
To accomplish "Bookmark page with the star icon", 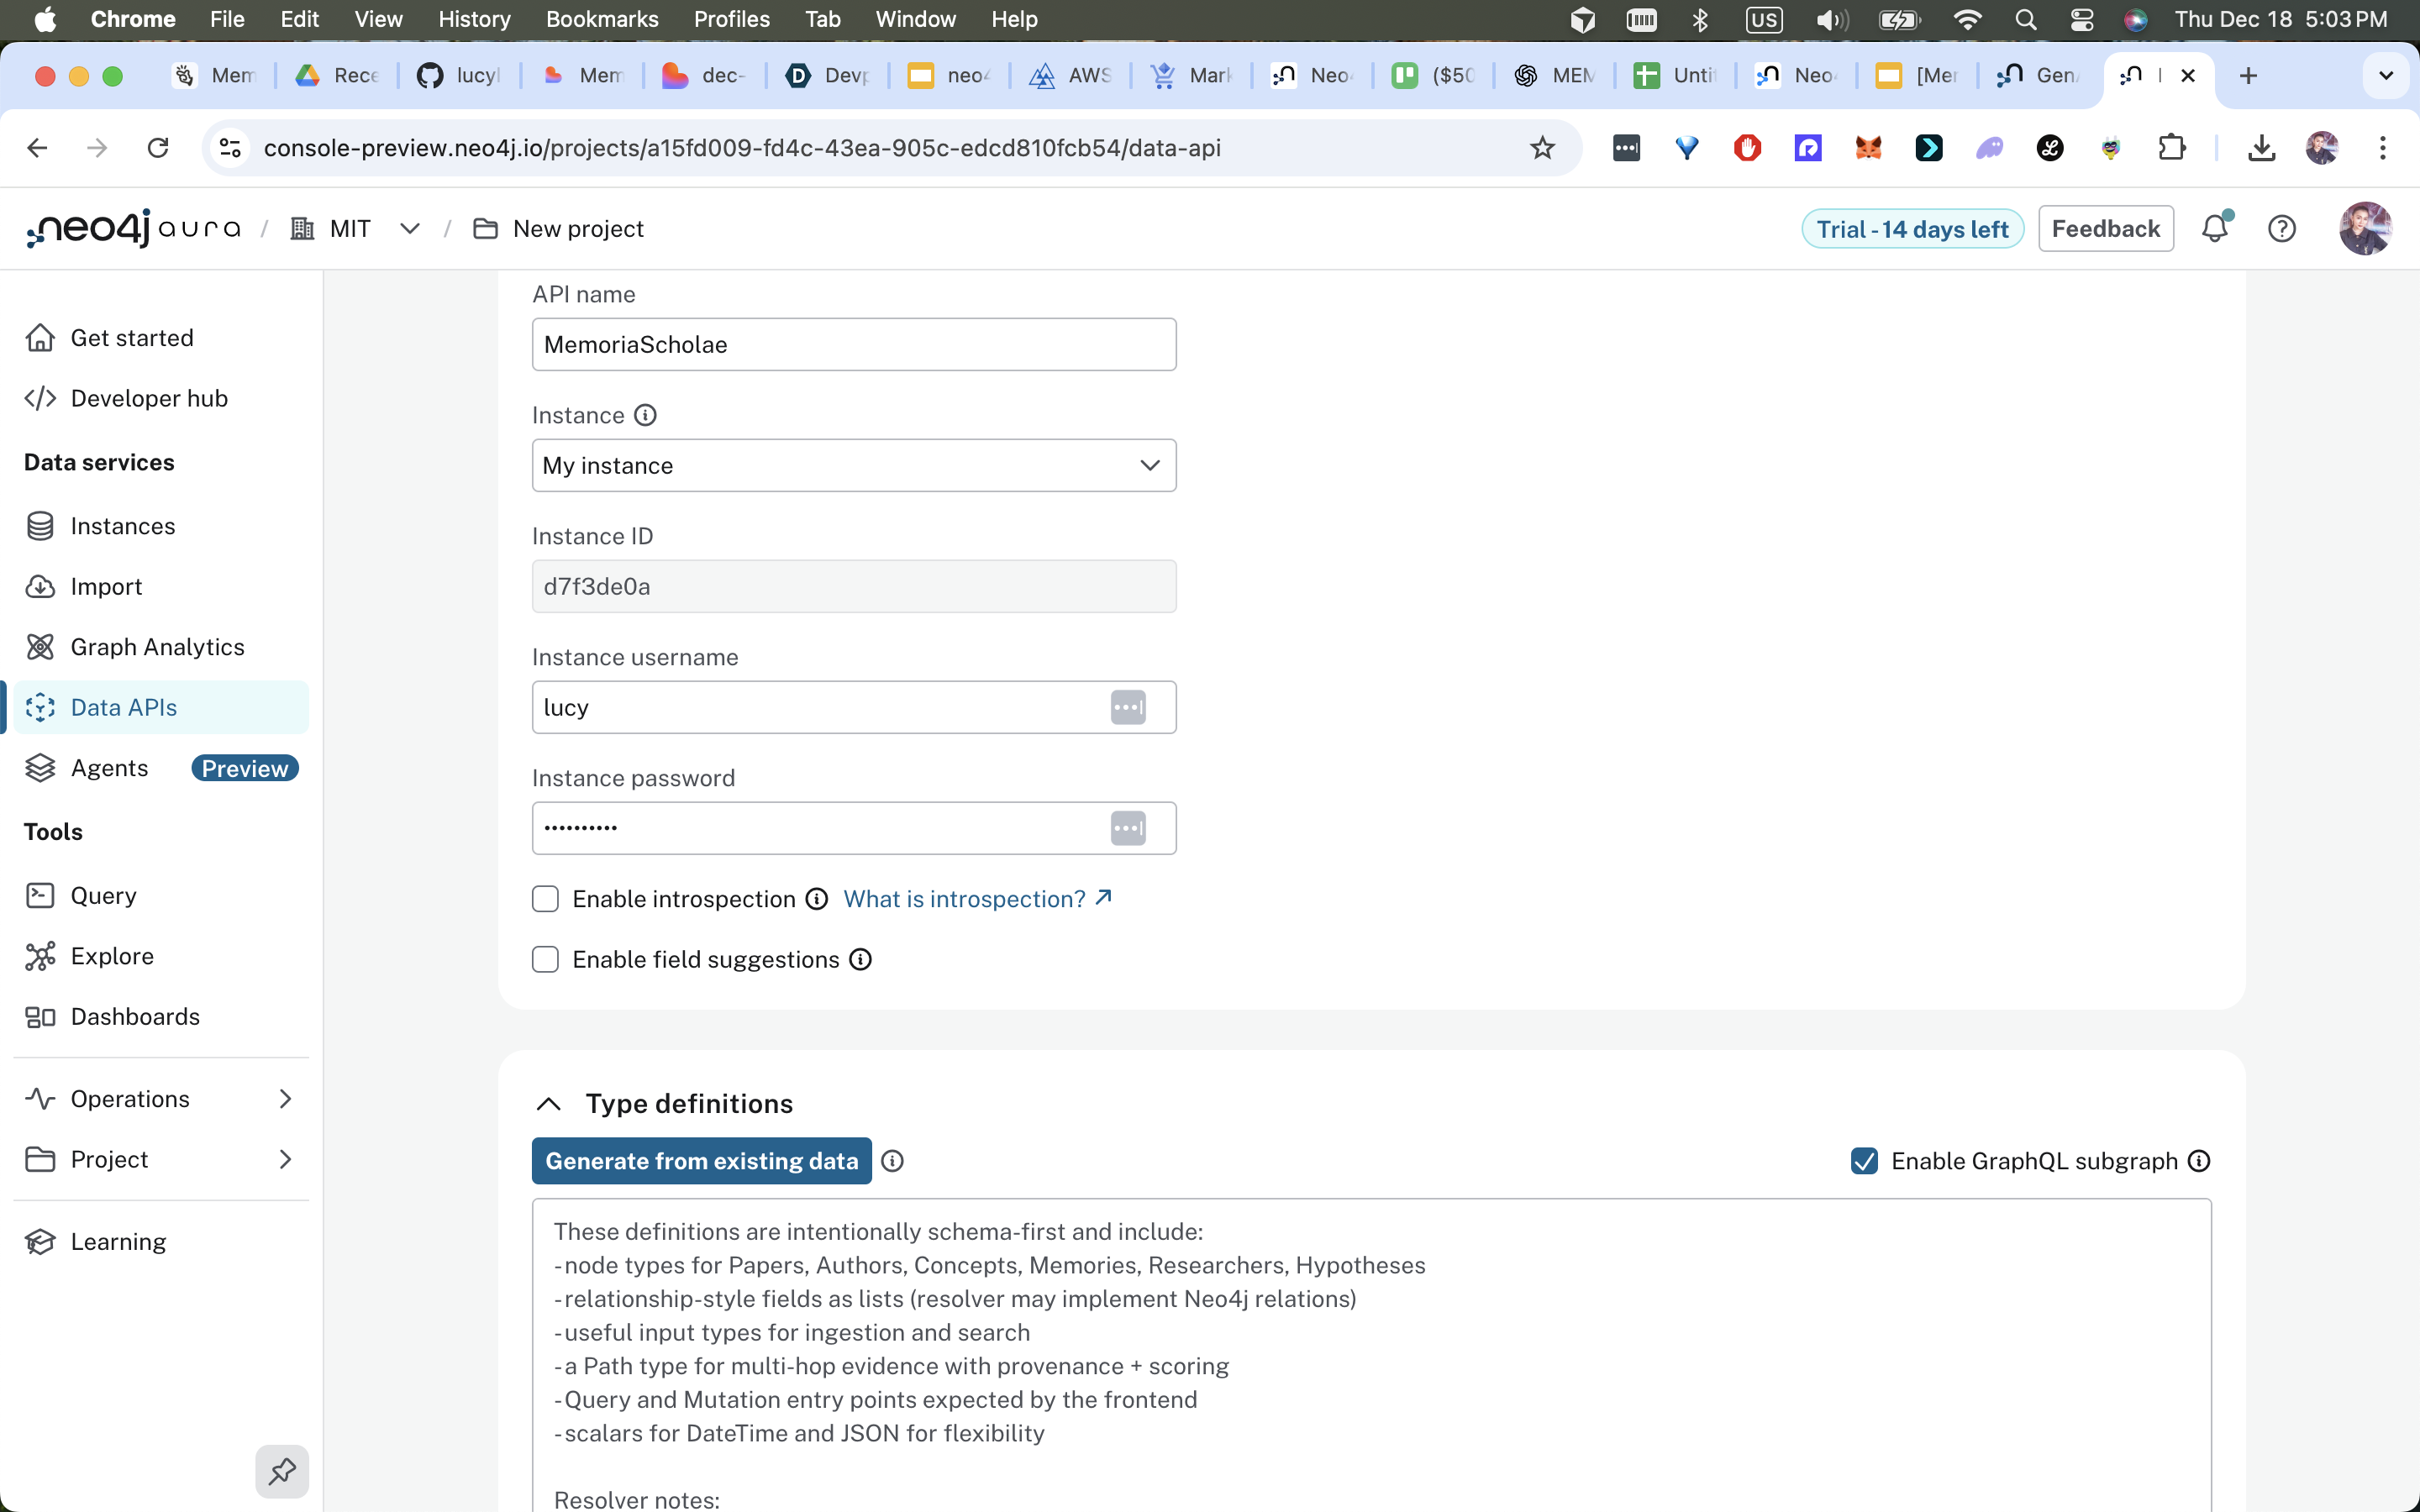I will pos(1542,148).
